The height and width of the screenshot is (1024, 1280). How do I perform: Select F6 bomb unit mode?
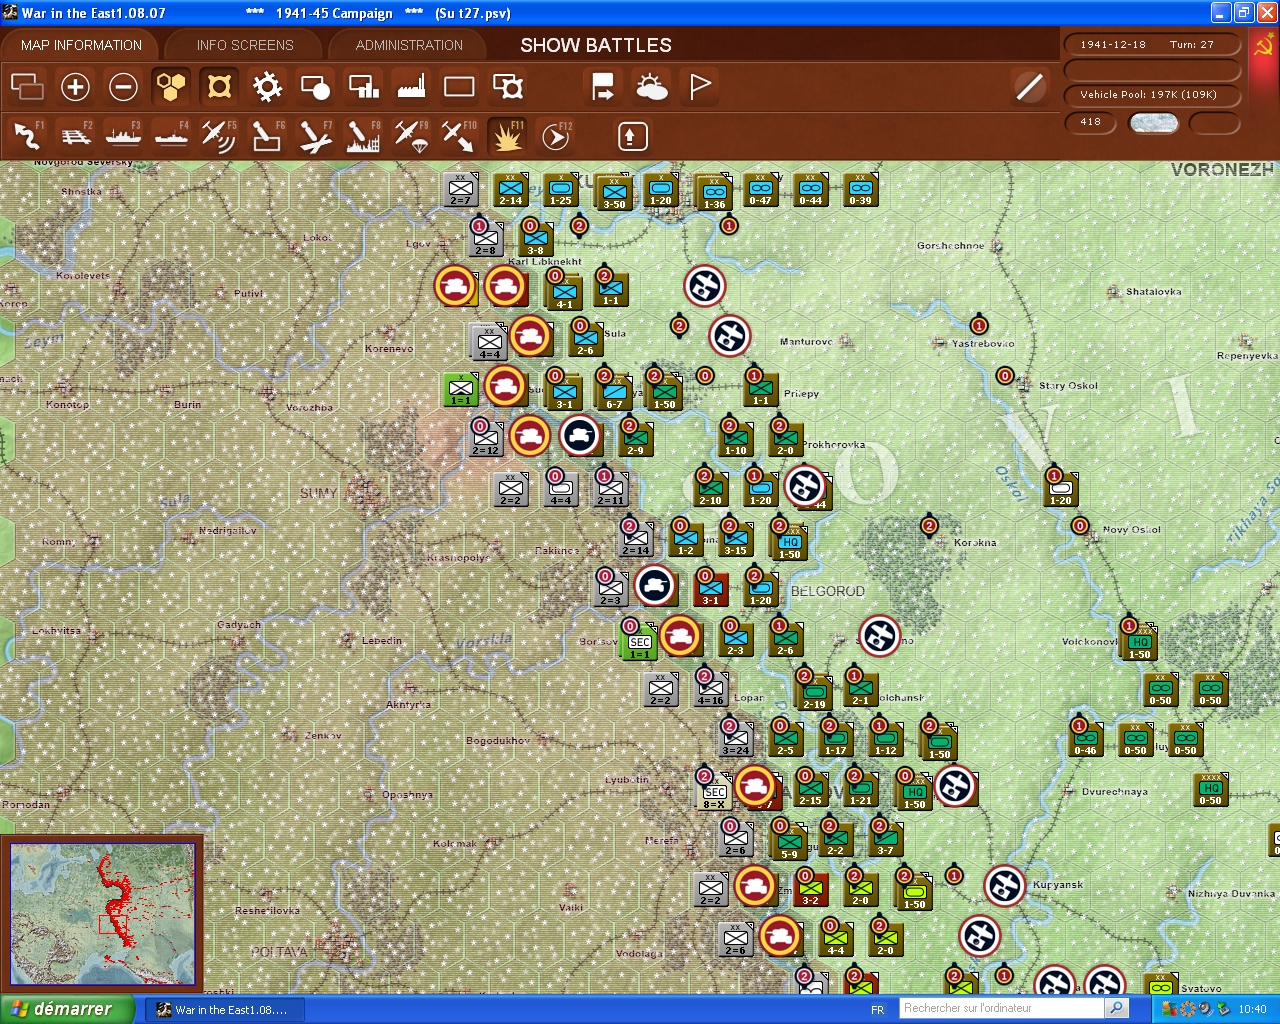267,135
